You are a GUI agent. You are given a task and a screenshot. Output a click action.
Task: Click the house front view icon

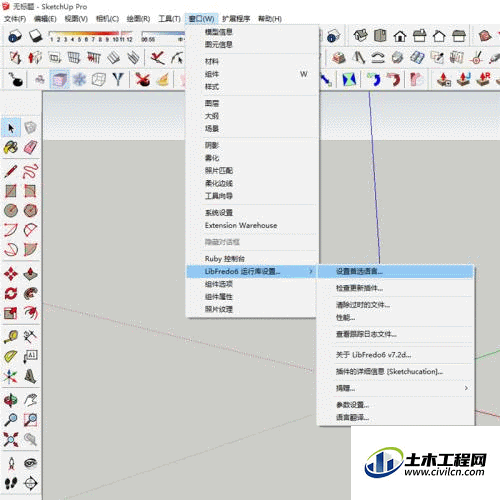coord(400,36)
